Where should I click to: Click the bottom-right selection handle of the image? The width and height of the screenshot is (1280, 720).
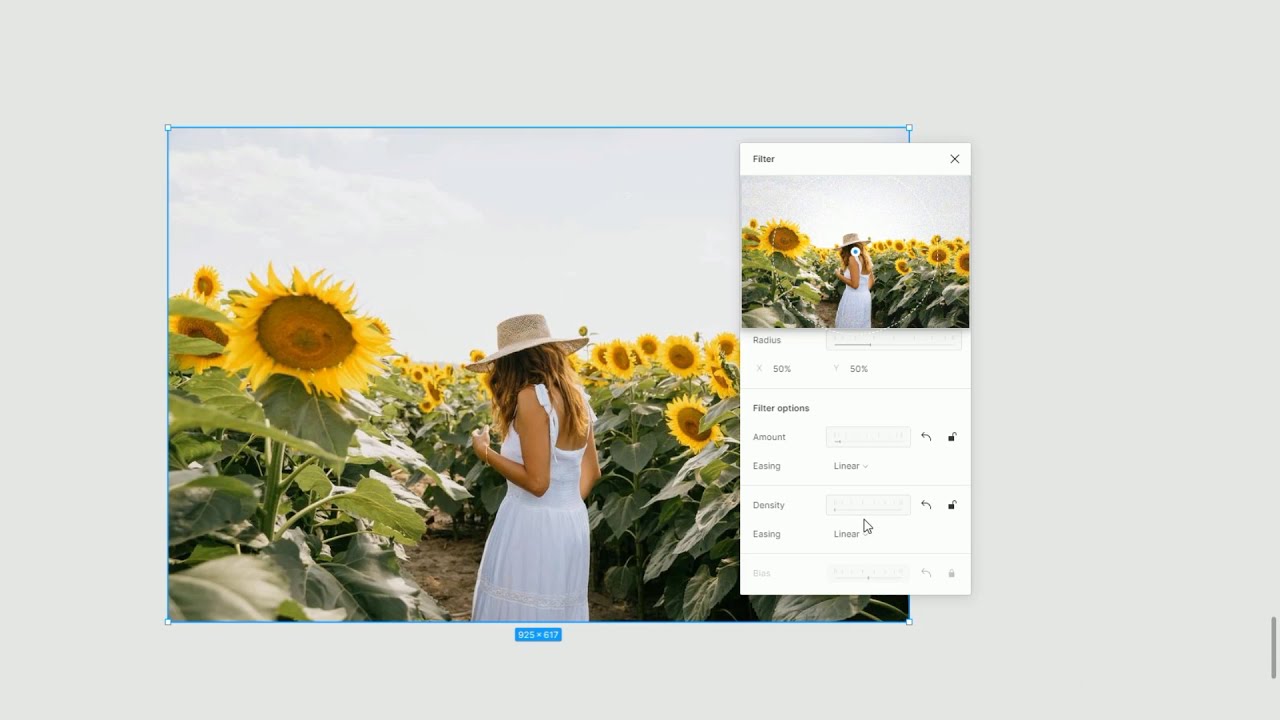[909, 622]
